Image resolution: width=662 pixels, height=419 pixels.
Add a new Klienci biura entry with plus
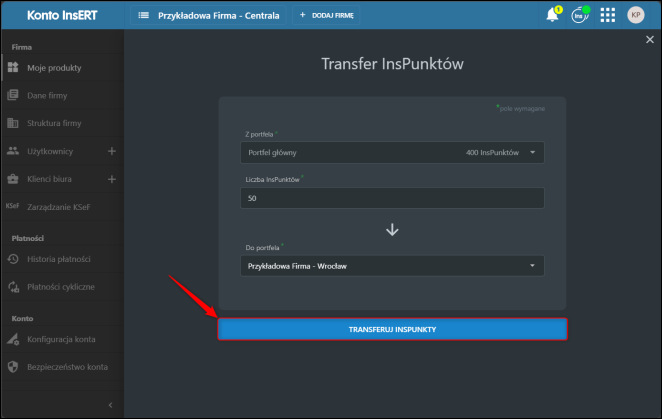point(111,179)
